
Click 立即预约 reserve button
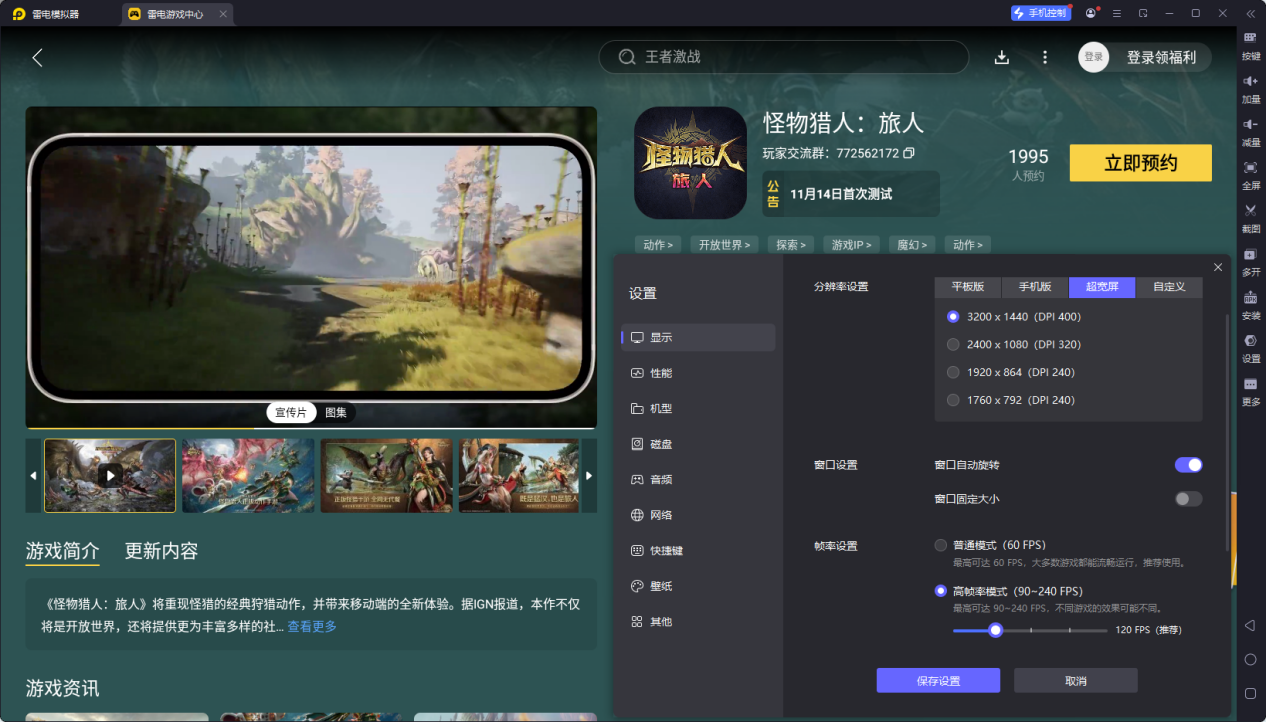1141,163
